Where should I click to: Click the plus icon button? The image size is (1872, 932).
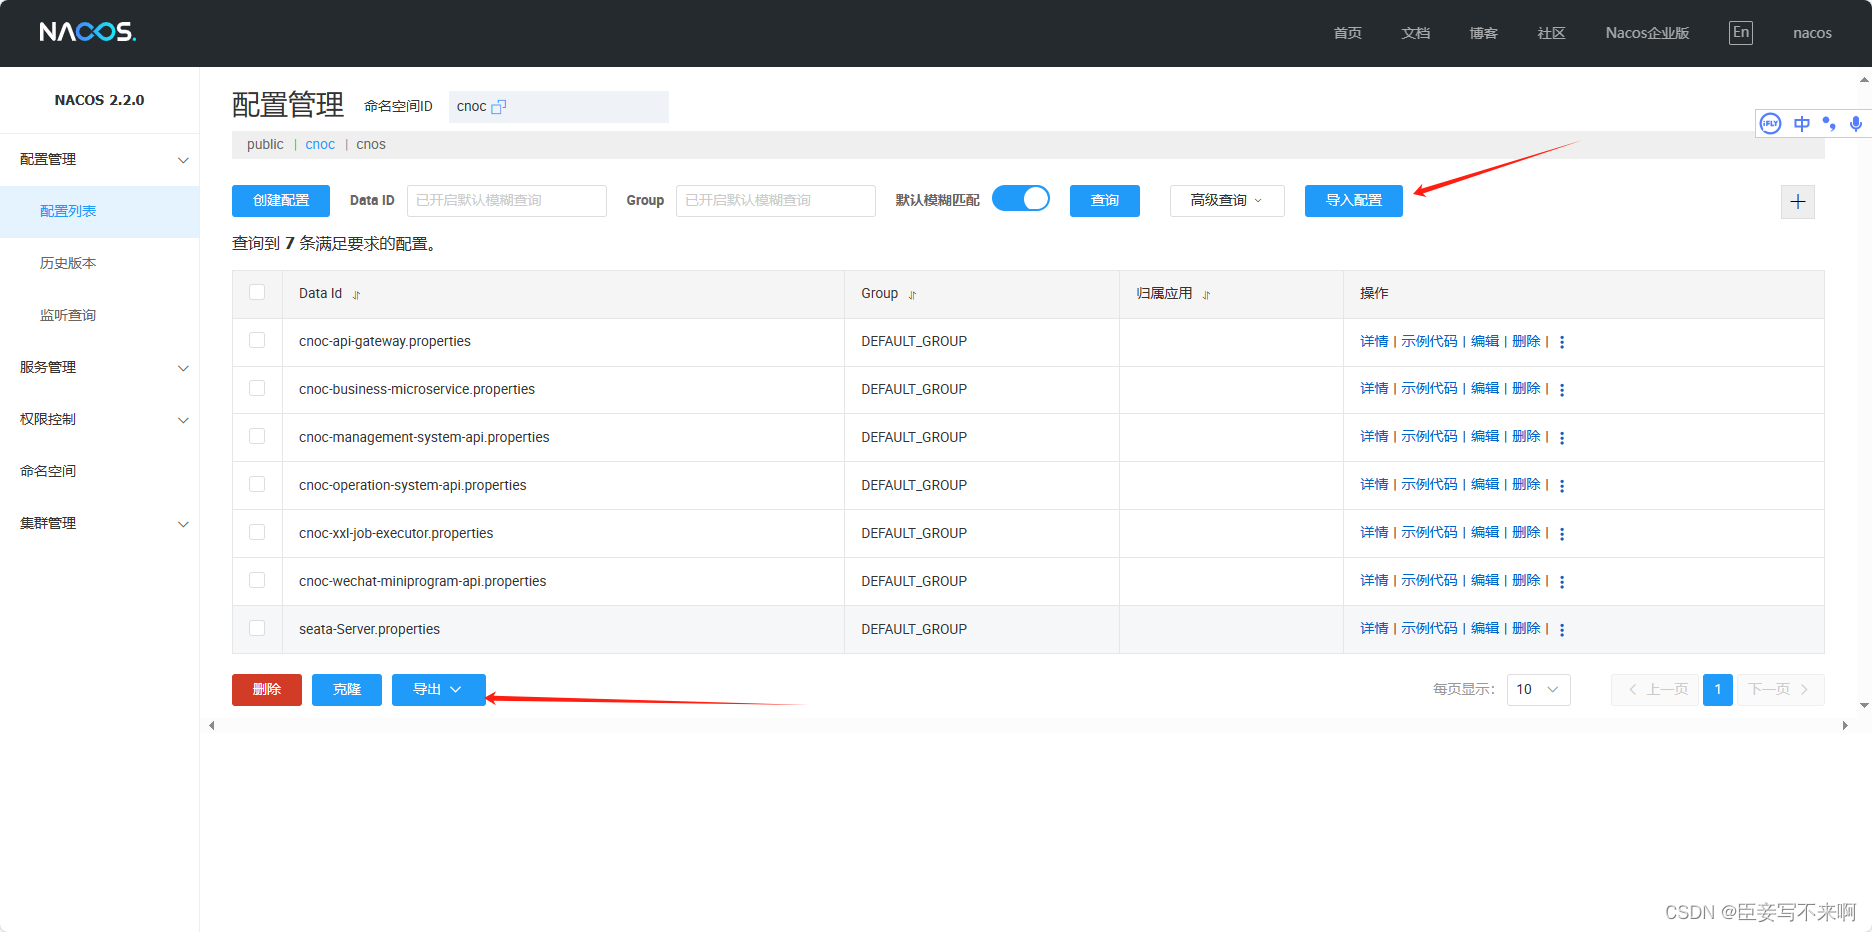pos(1798,202)
